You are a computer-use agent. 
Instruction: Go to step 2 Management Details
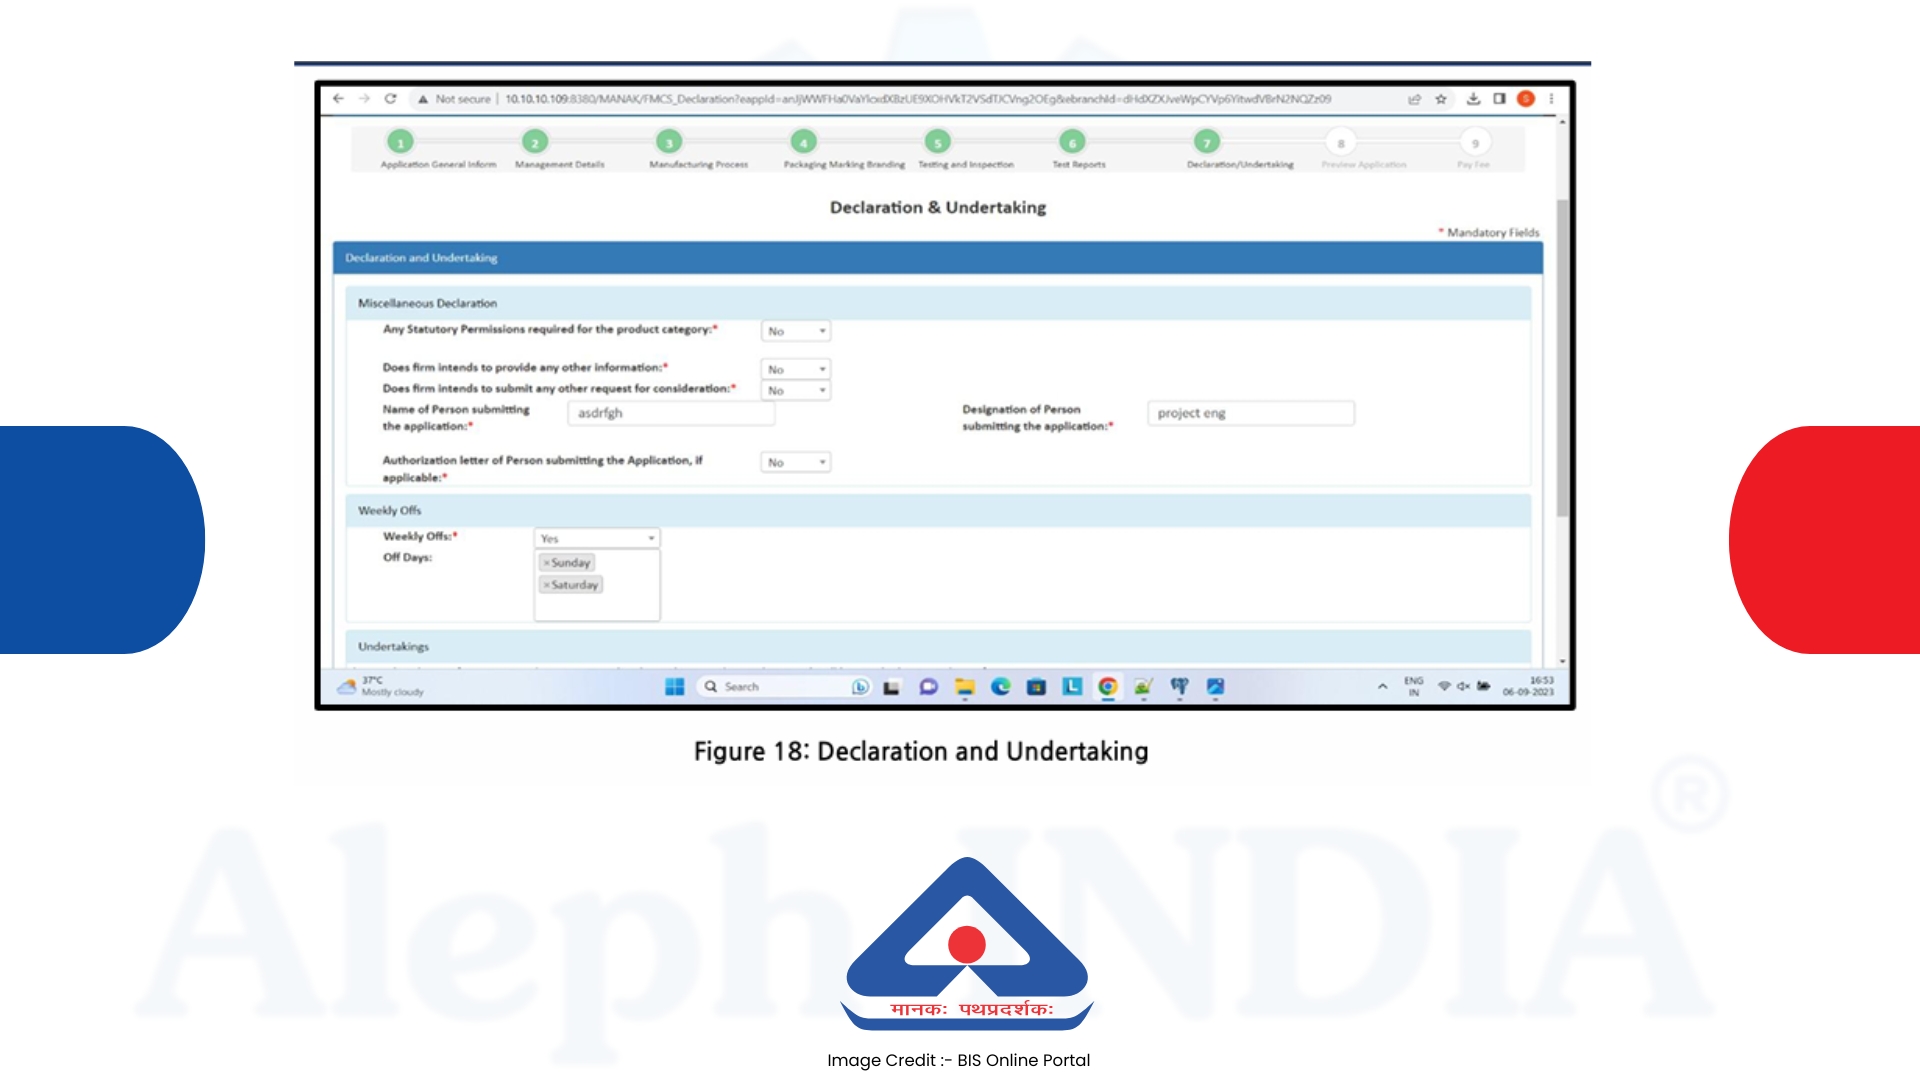[535, 142]
